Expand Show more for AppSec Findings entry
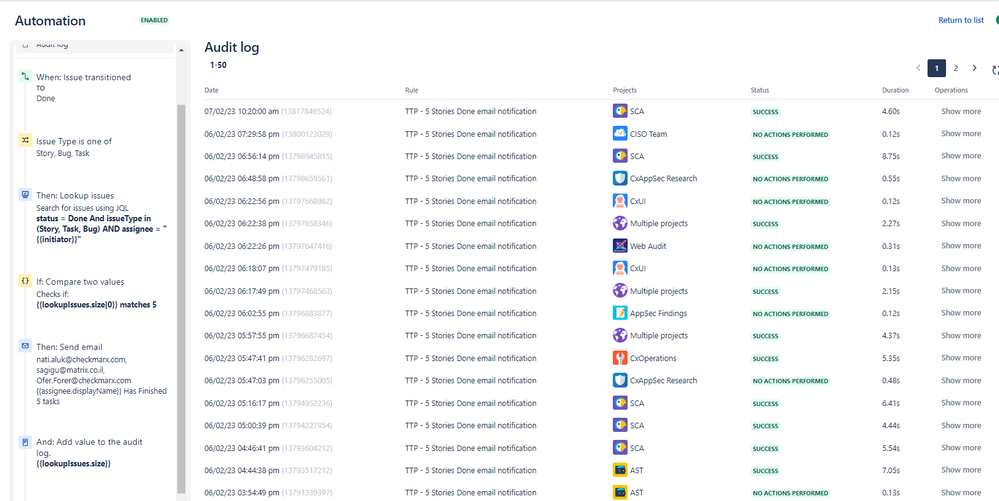 pos(961,313)
